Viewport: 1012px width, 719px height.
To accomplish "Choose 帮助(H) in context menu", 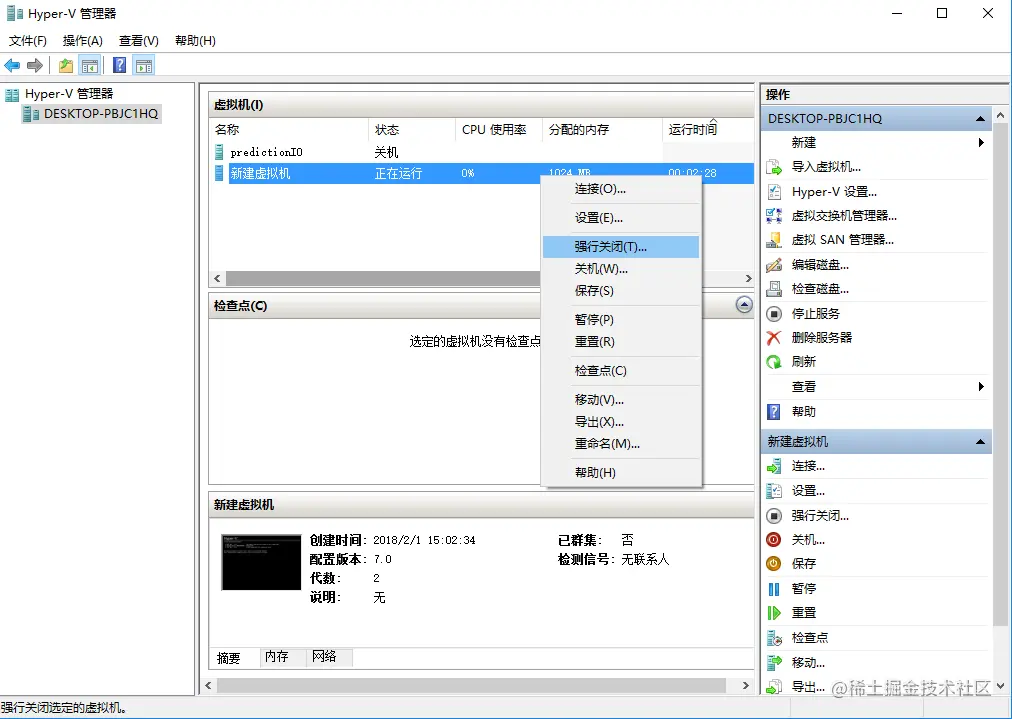I will (x=621, y=472).
